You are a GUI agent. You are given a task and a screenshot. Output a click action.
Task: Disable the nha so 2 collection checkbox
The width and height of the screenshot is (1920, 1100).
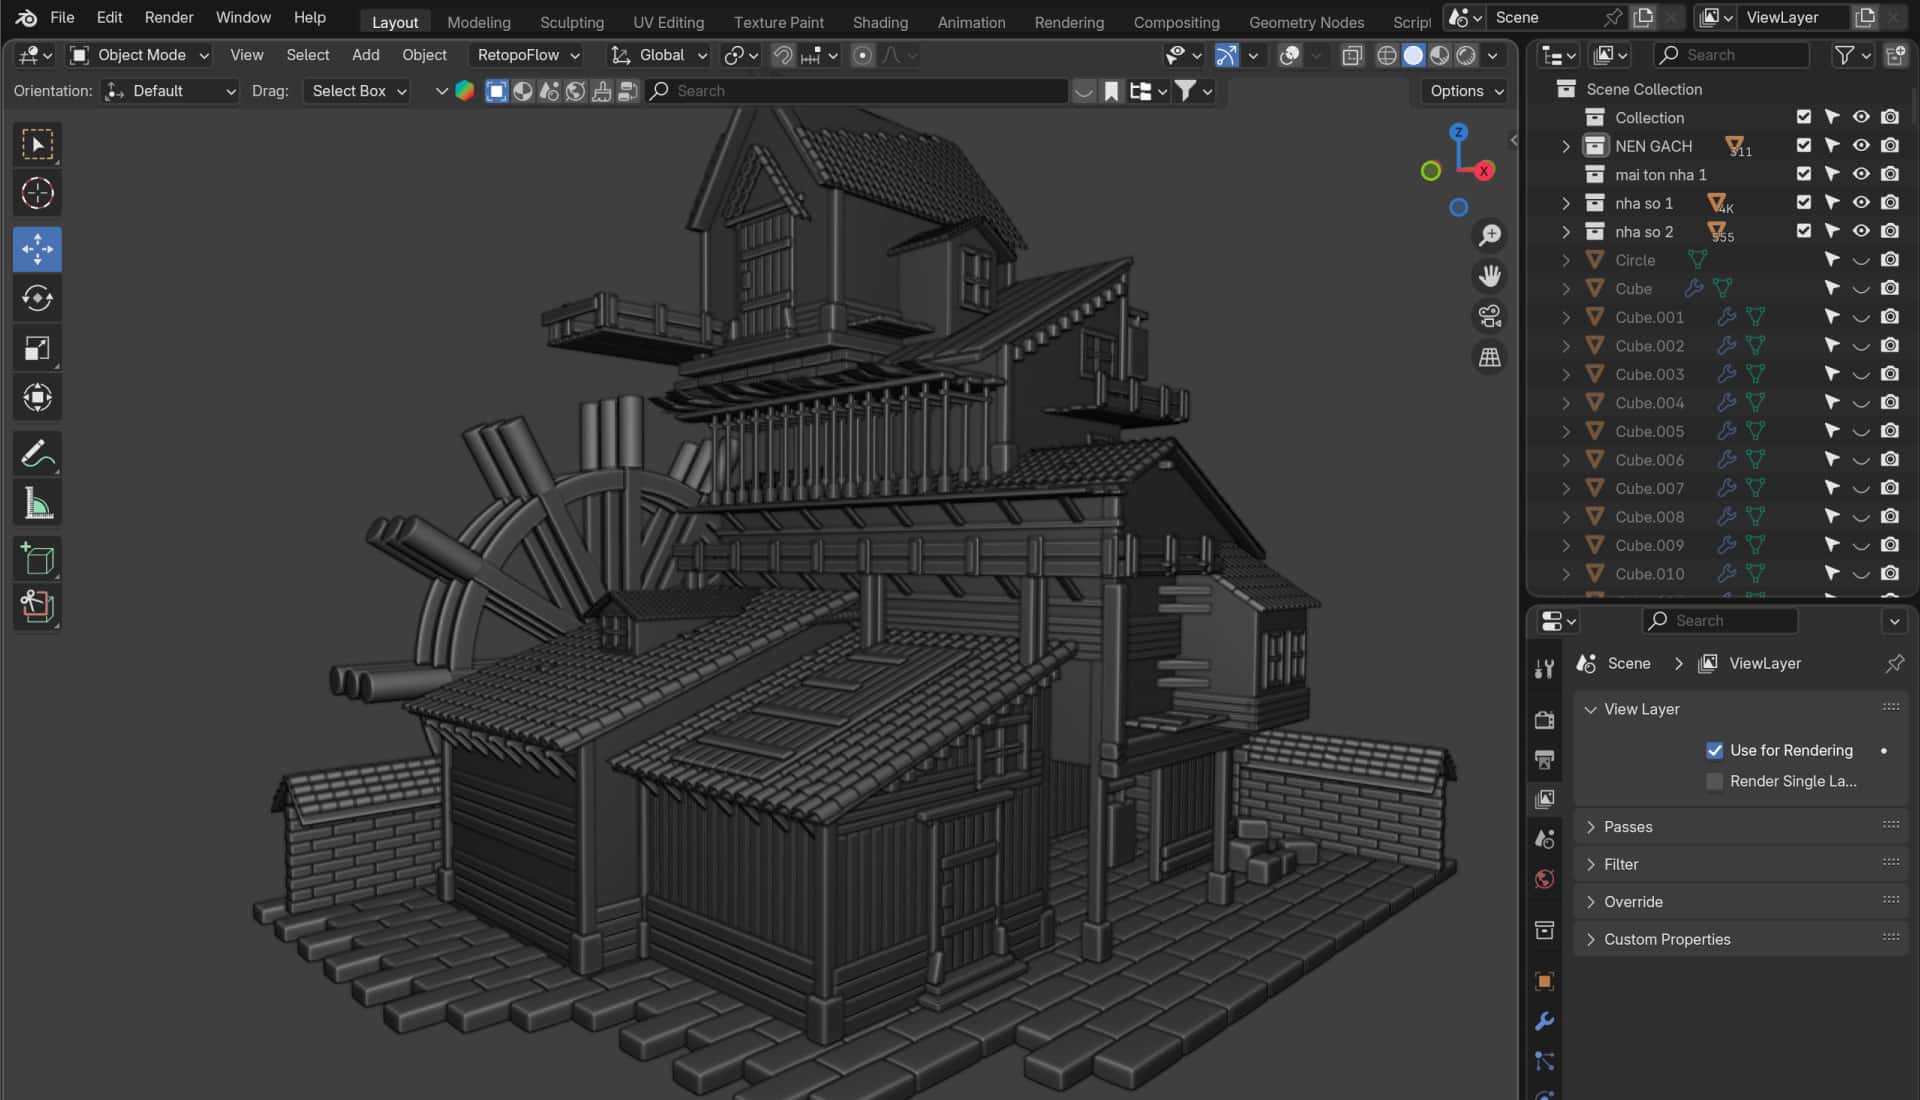1804,230
